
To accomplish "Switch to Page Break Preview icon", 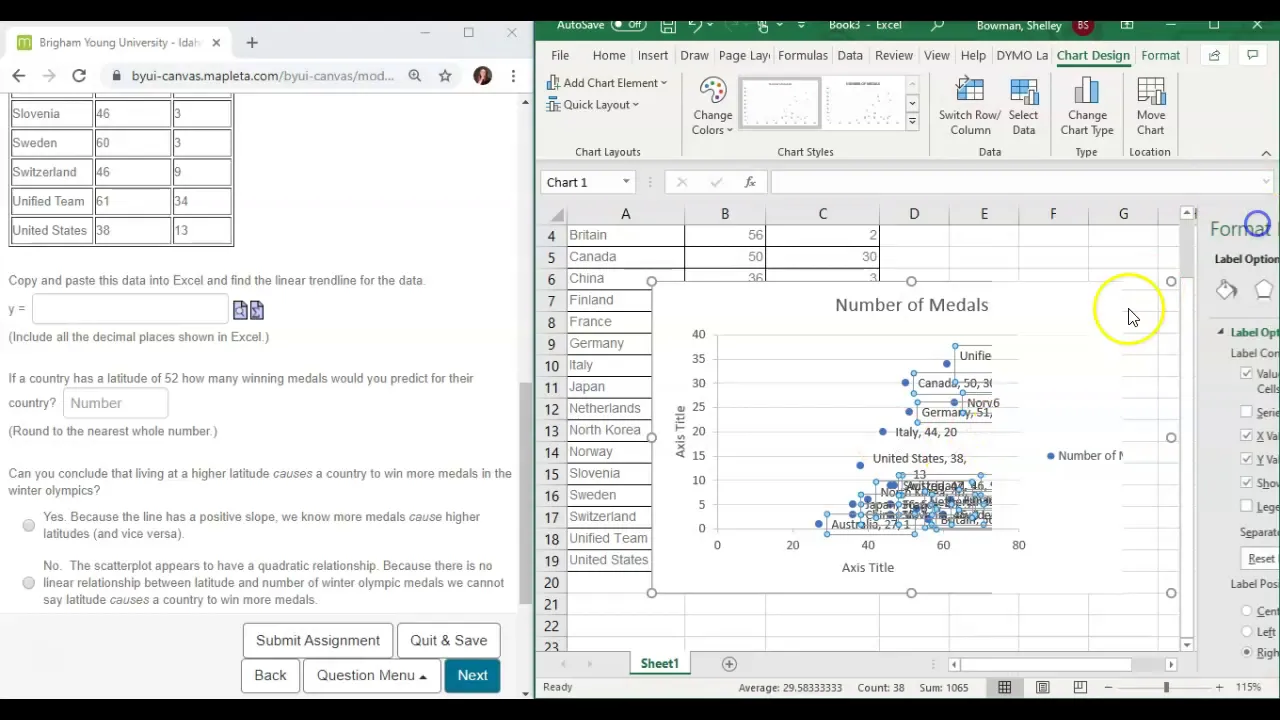I will point(1080,687).
